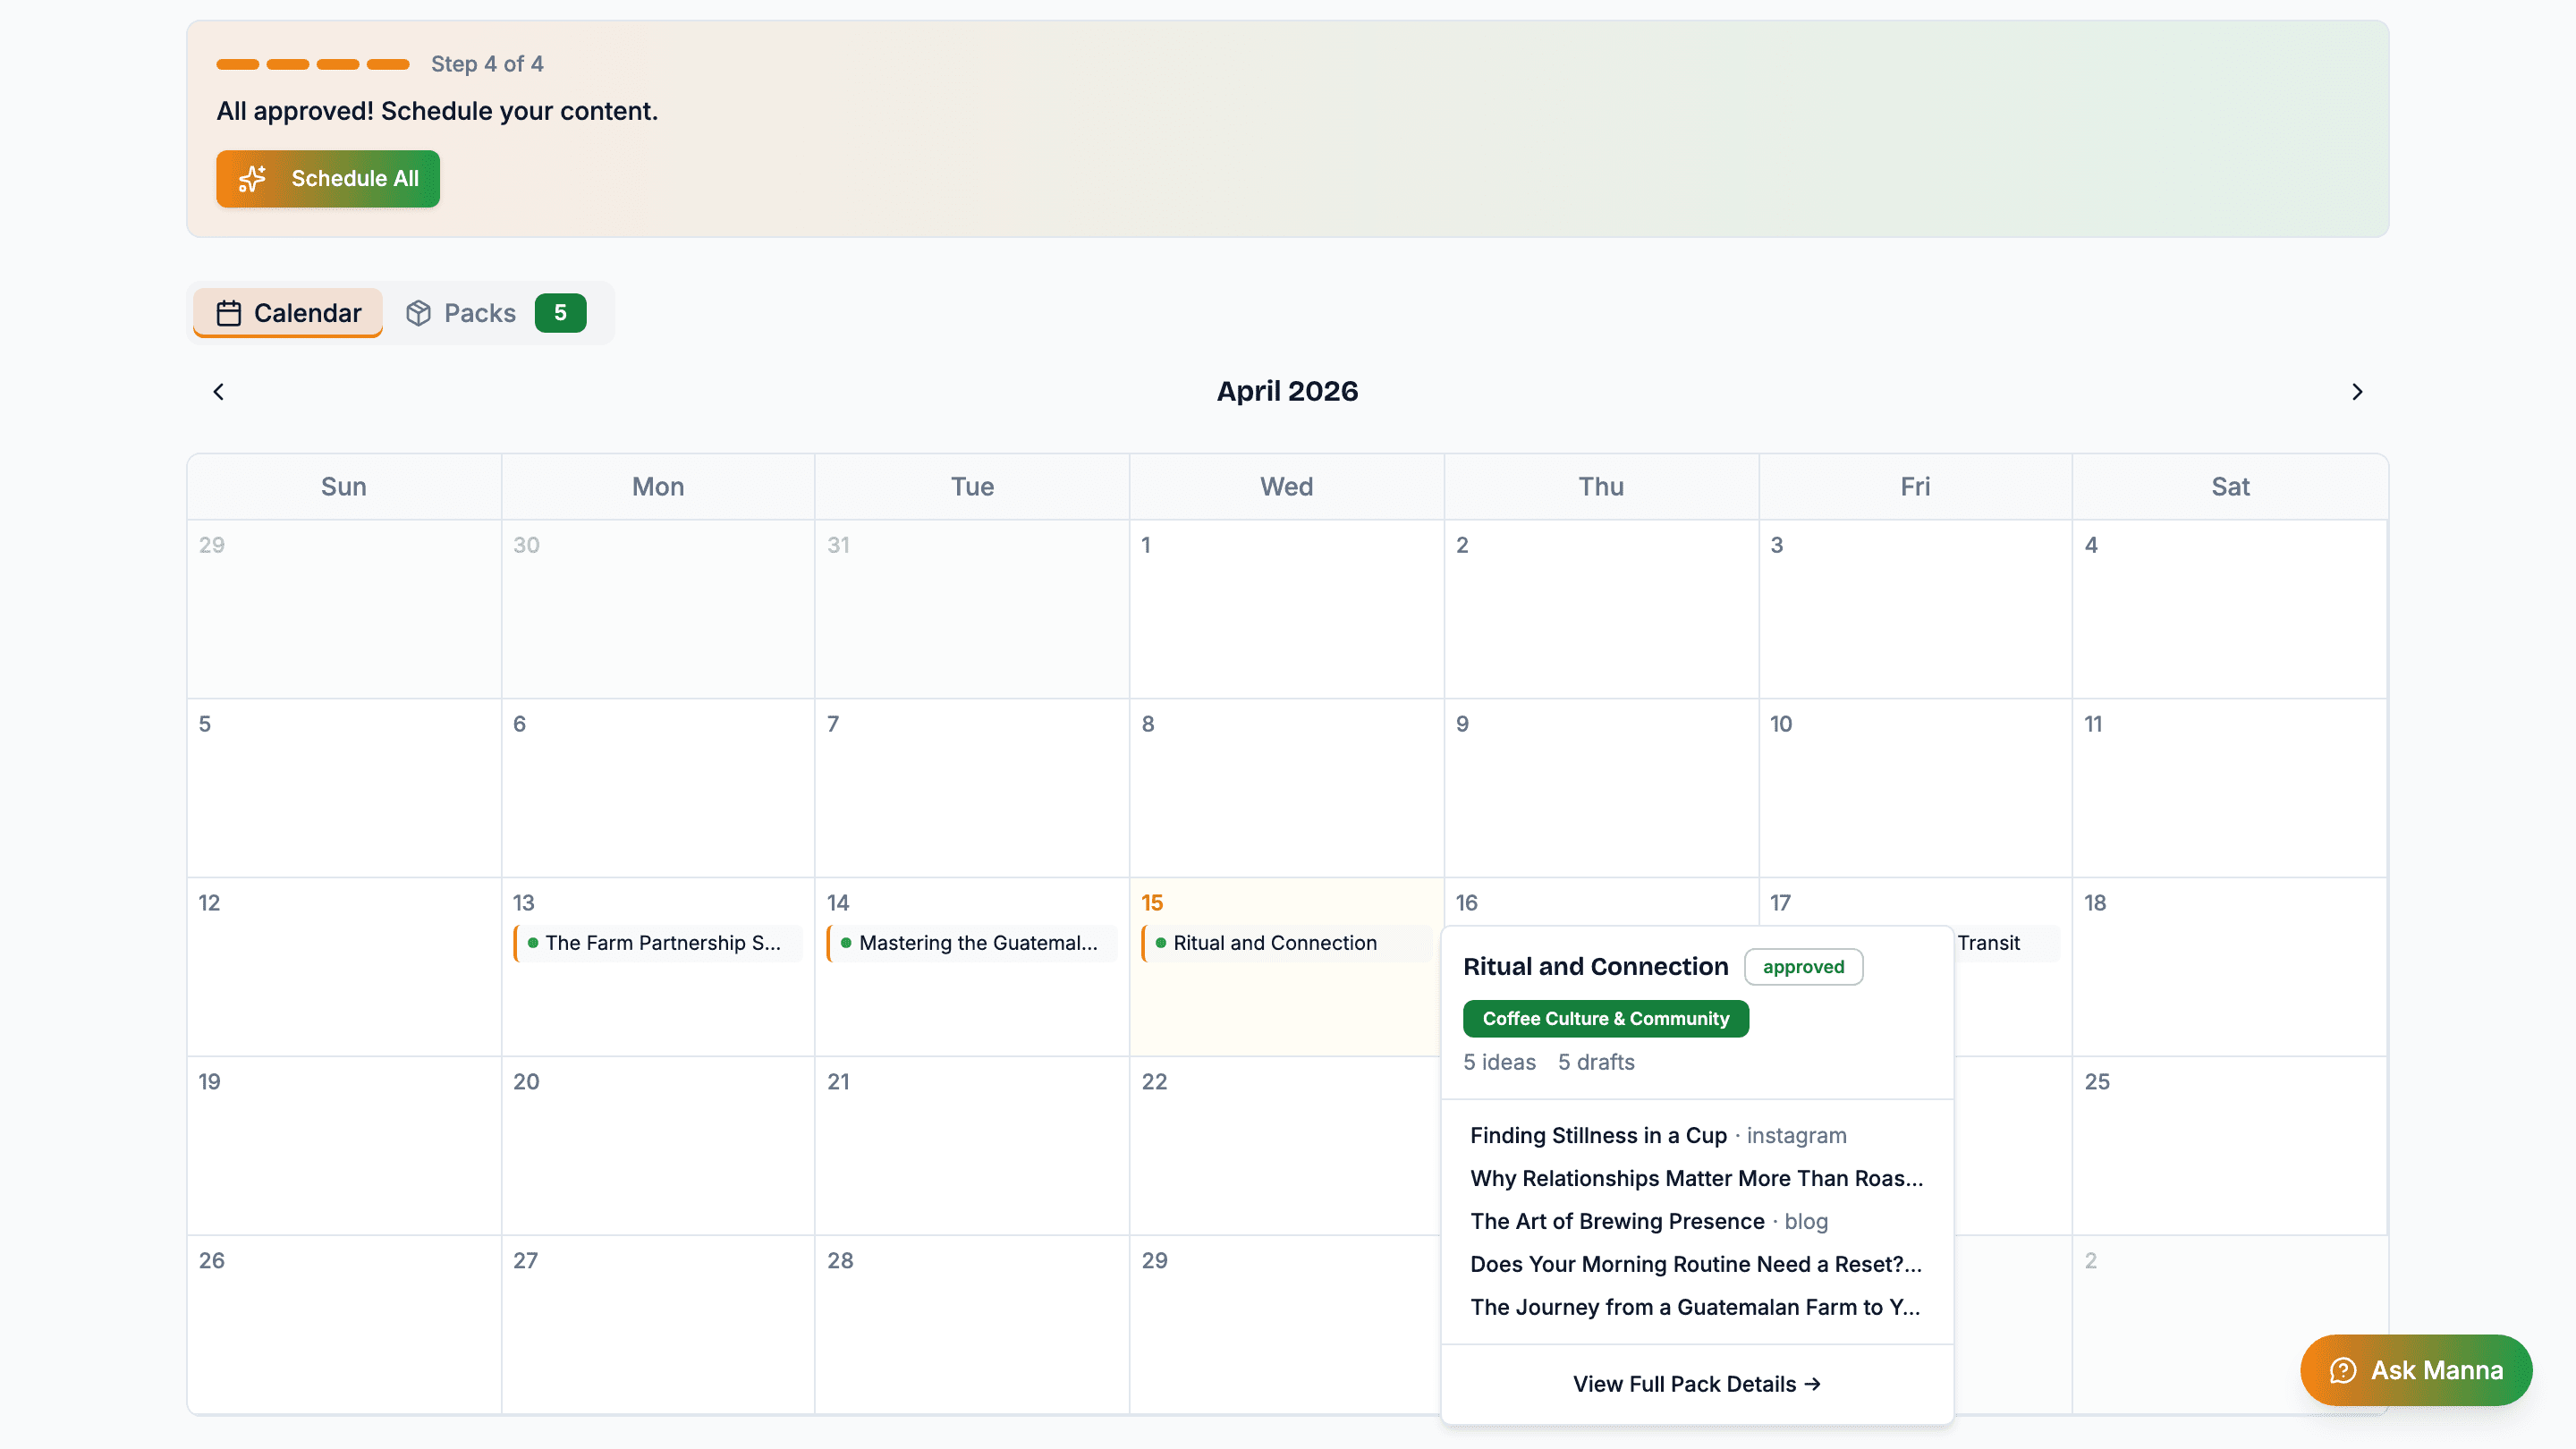Switch to the Calendar tab
This screenshot has height=1449, width=2576.
pyautogui.click(x=287, y=313)
